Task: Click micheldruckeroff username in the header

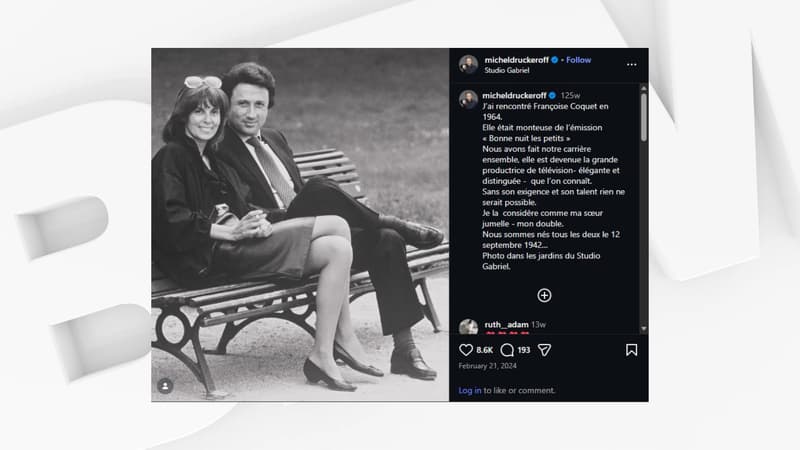Action: tap(516, 60)
